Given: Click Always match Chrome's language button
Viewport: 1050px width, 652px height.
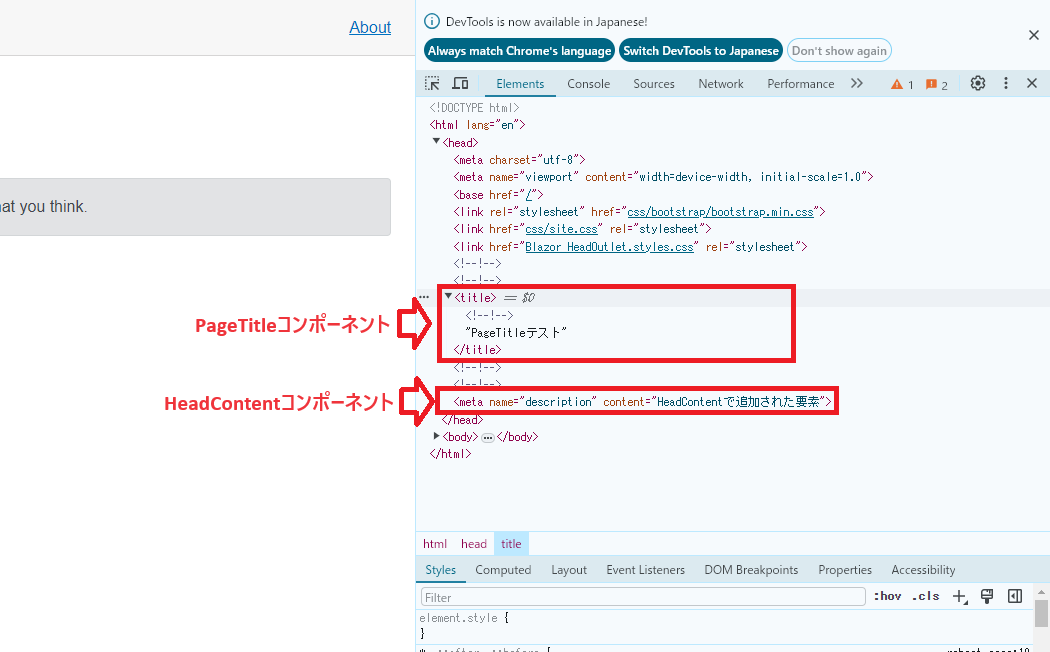Looking at the screenshot, I should (520, 51).
